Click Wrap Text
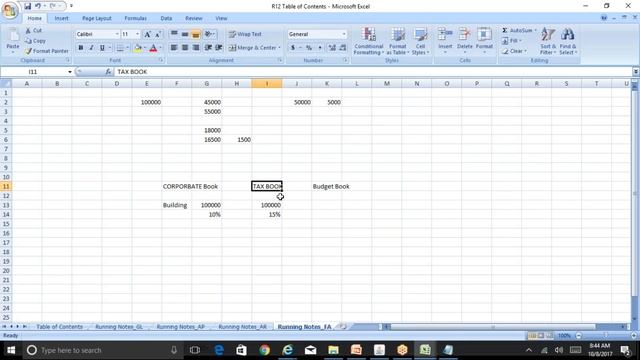Image resolution: width=640 pixels, height=360 pixels. click(x=245, y=34)
